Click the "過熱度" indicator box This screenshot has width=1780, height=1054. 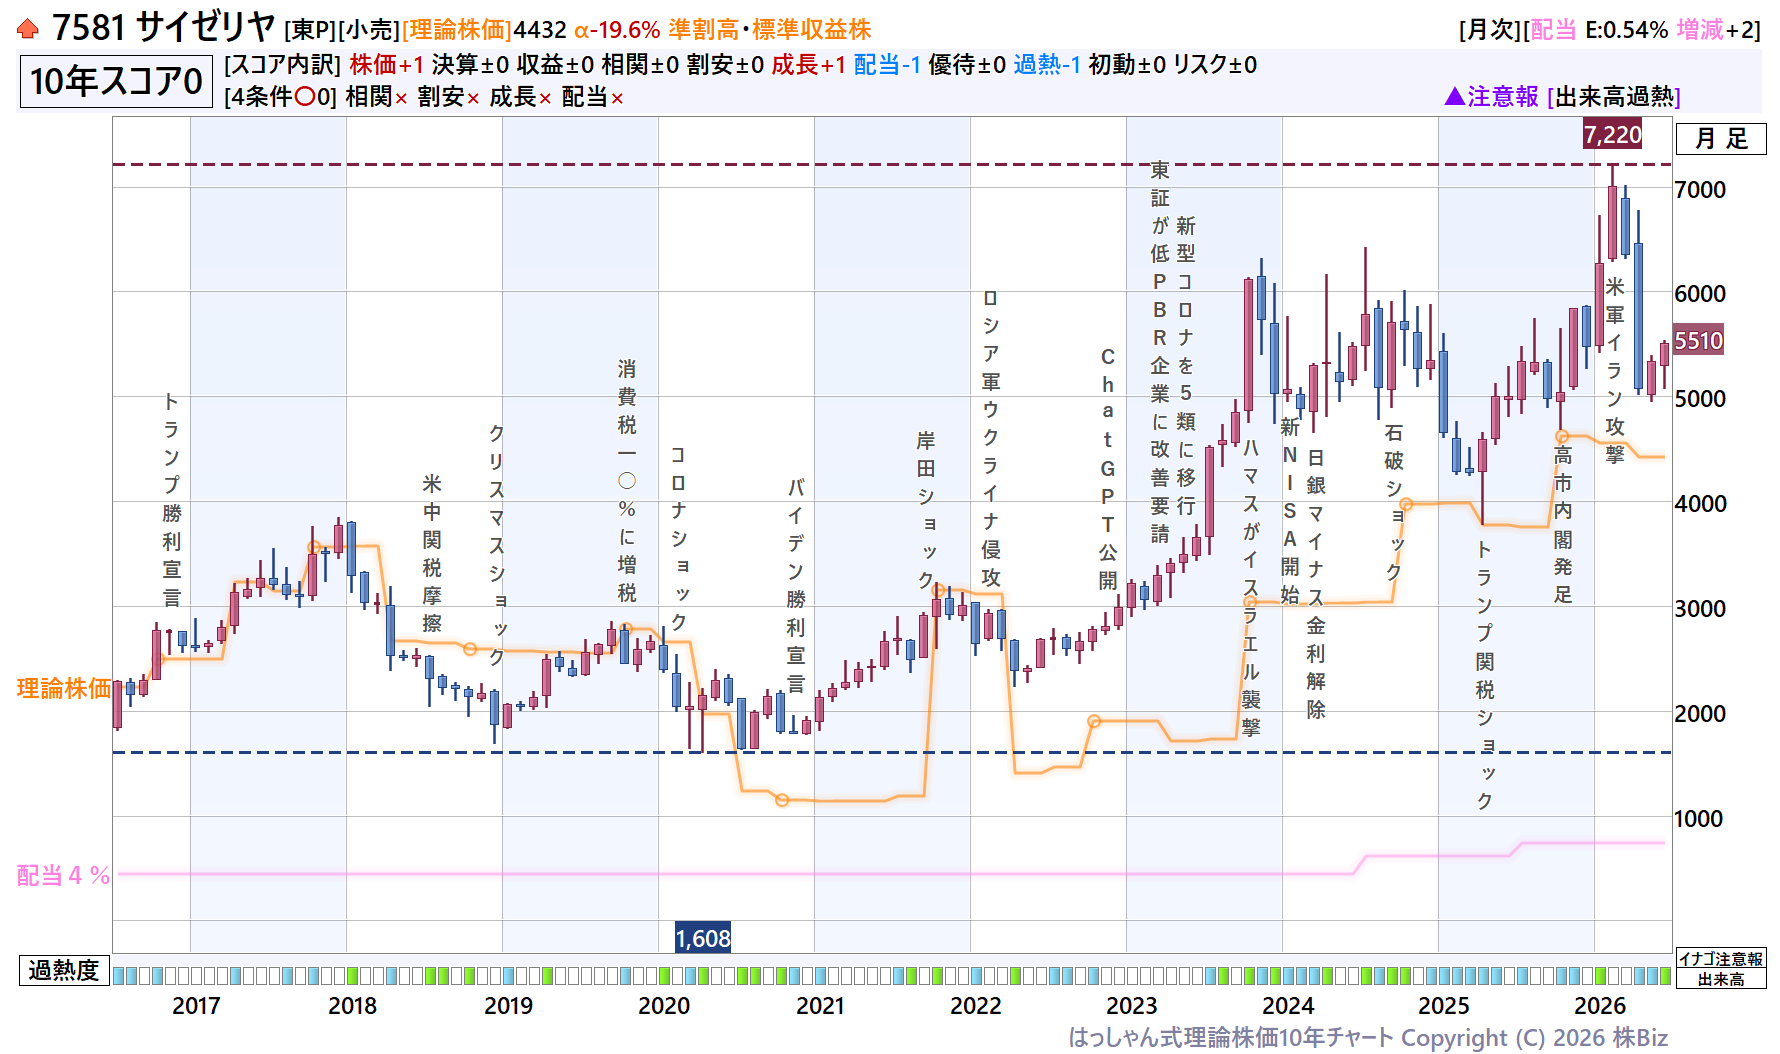64,970
